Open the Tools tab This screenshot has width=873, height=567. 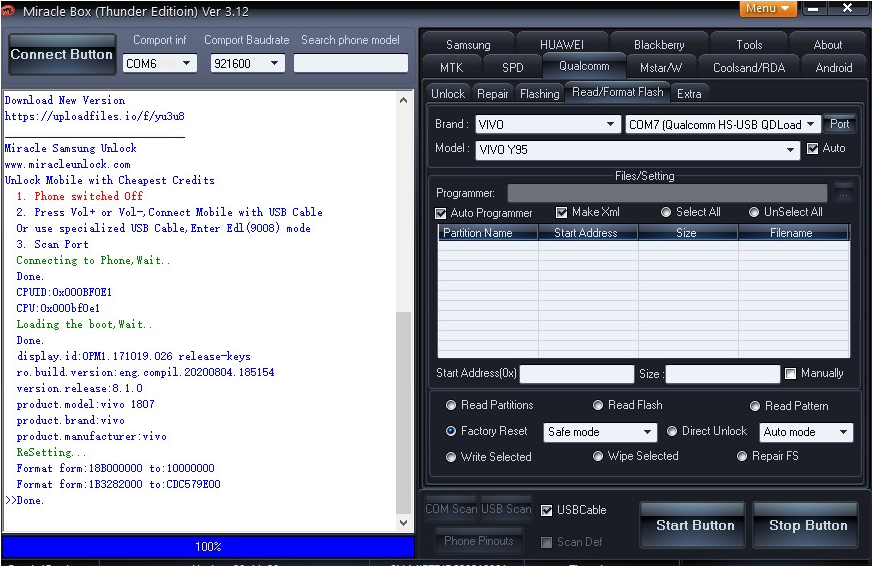point(749,45)
